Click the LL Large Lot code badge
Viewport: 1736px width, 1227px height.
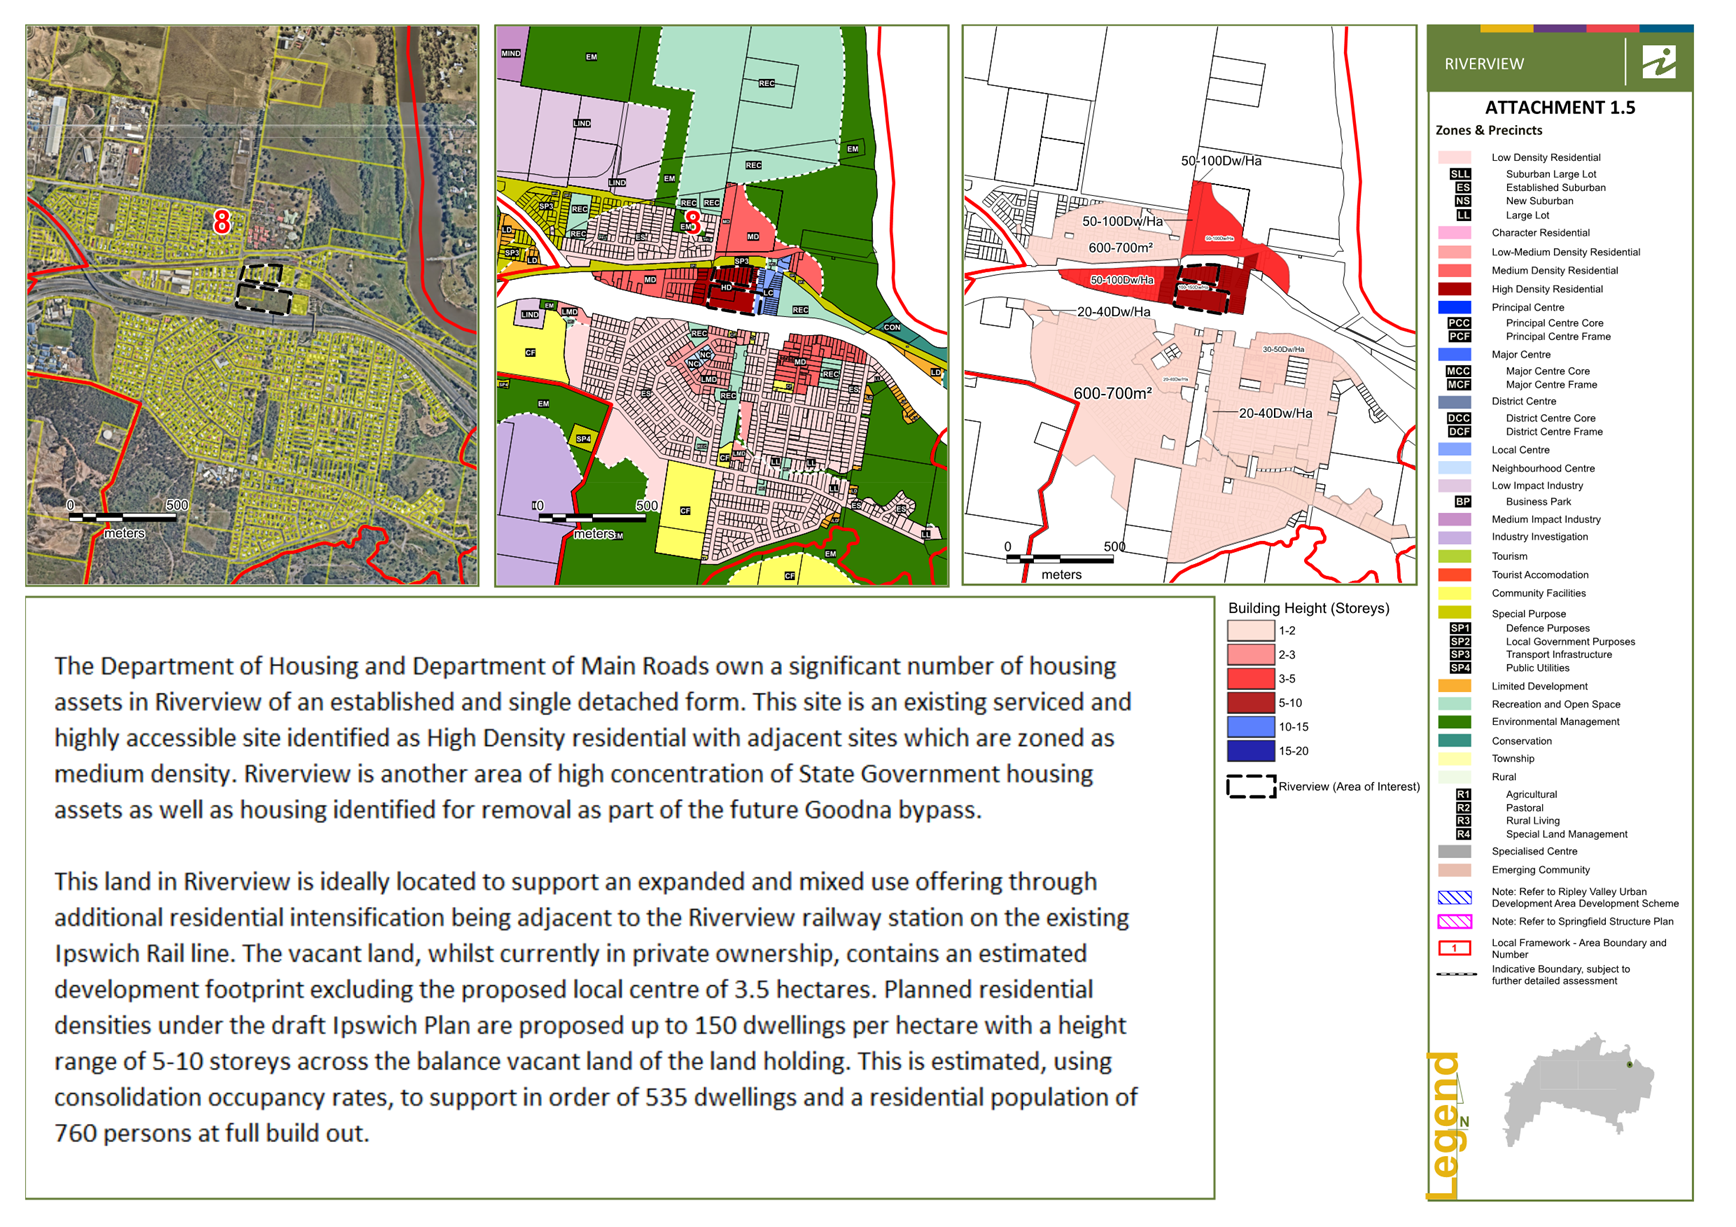click(1462, 215)
